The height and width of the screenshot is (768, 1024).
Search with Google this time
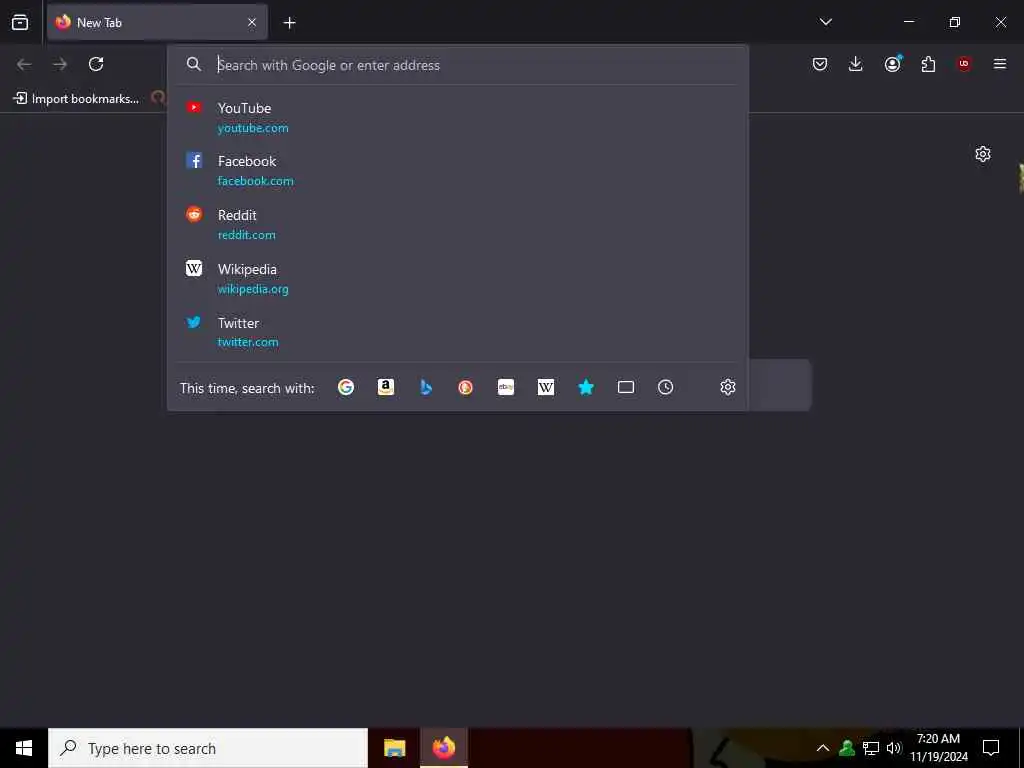[346, 387]
